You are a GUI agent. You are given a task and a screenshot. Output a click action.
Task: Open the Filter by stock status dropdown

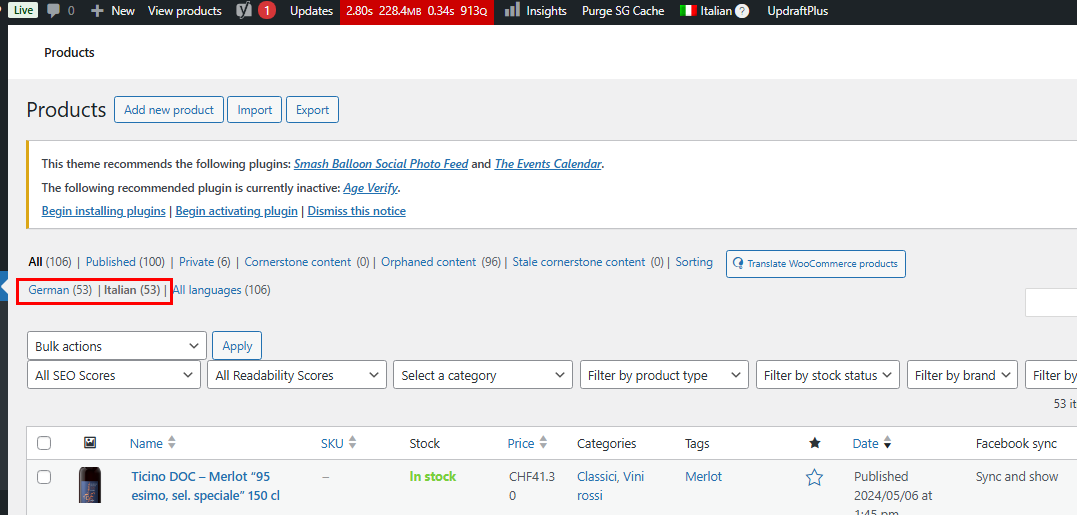828,375
